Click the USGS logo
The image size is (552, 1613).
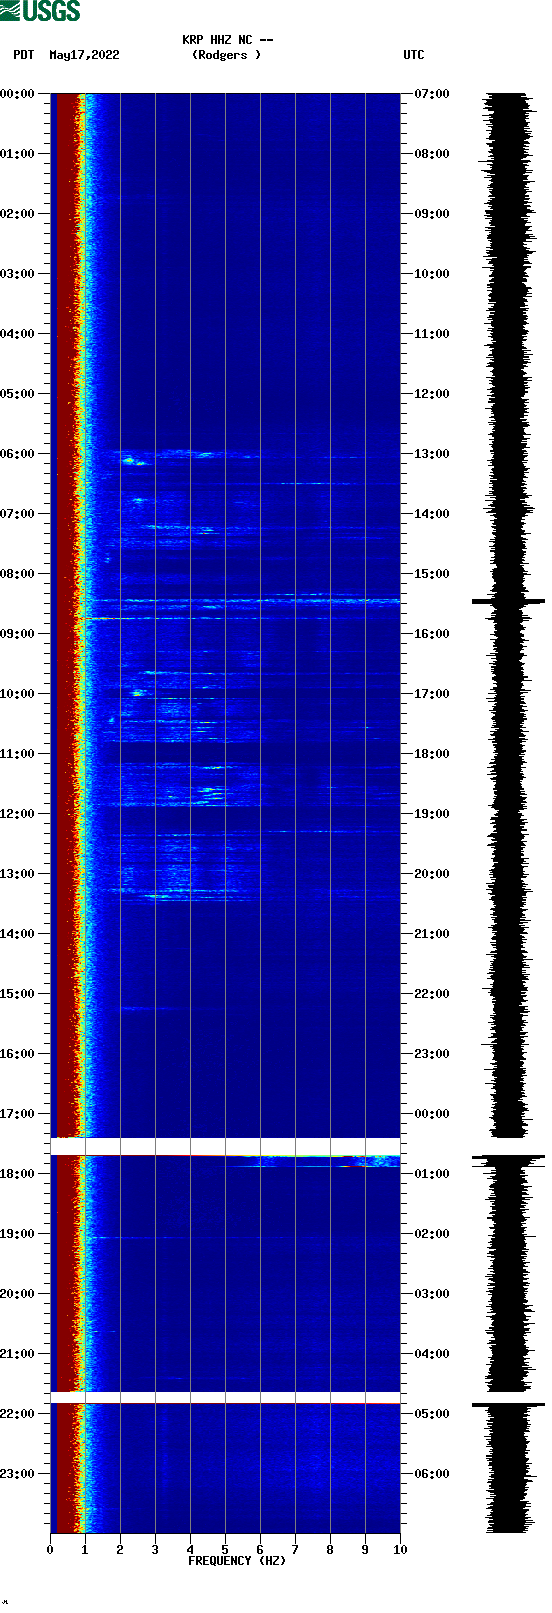point(40,11)
